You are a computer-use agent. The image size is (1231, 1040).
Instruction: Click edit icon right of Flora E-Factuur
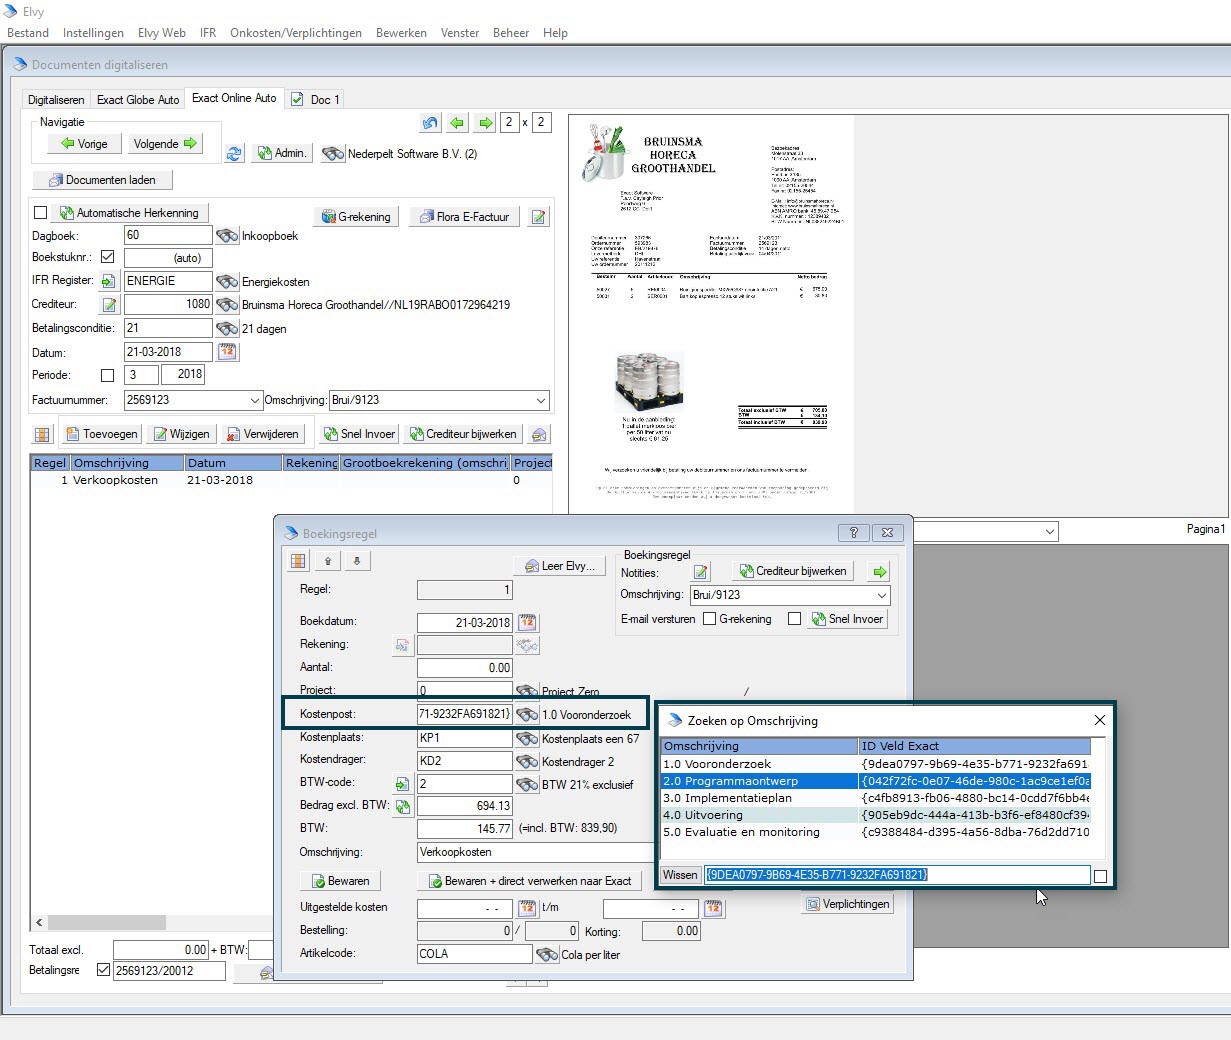tap(538, 216)
